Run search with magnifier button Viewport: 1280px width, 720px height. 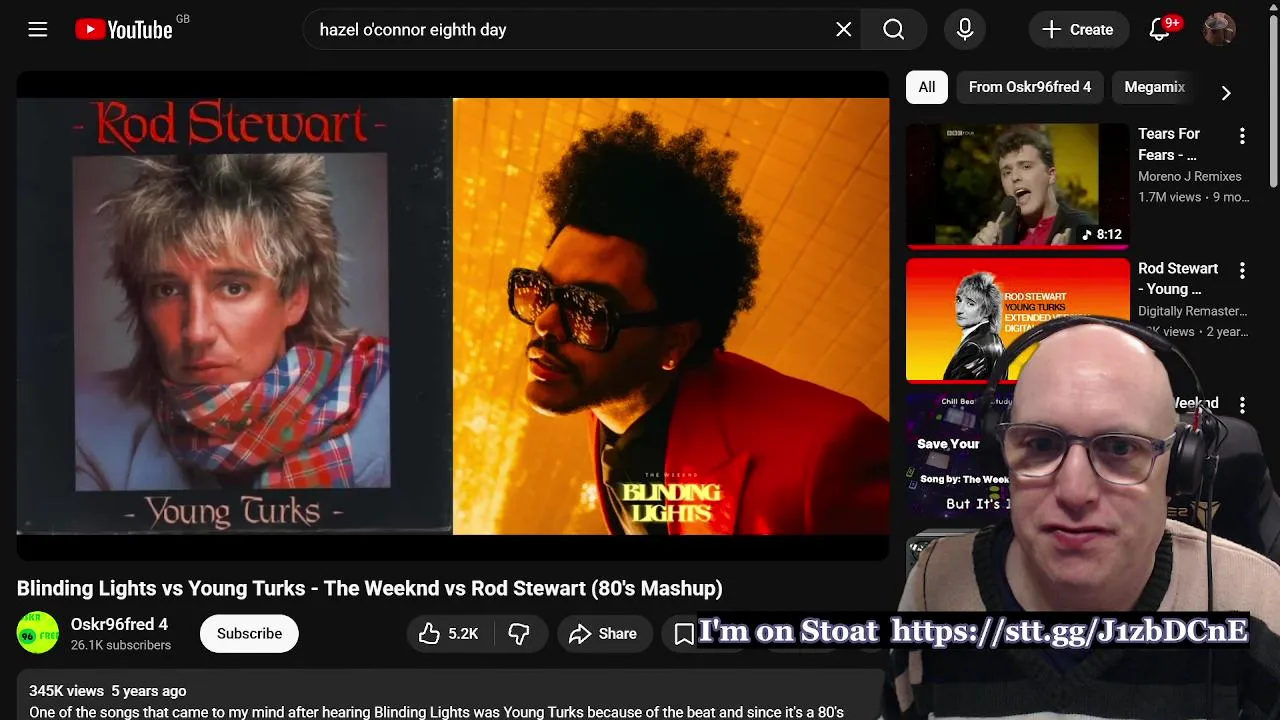coord(894,30)
